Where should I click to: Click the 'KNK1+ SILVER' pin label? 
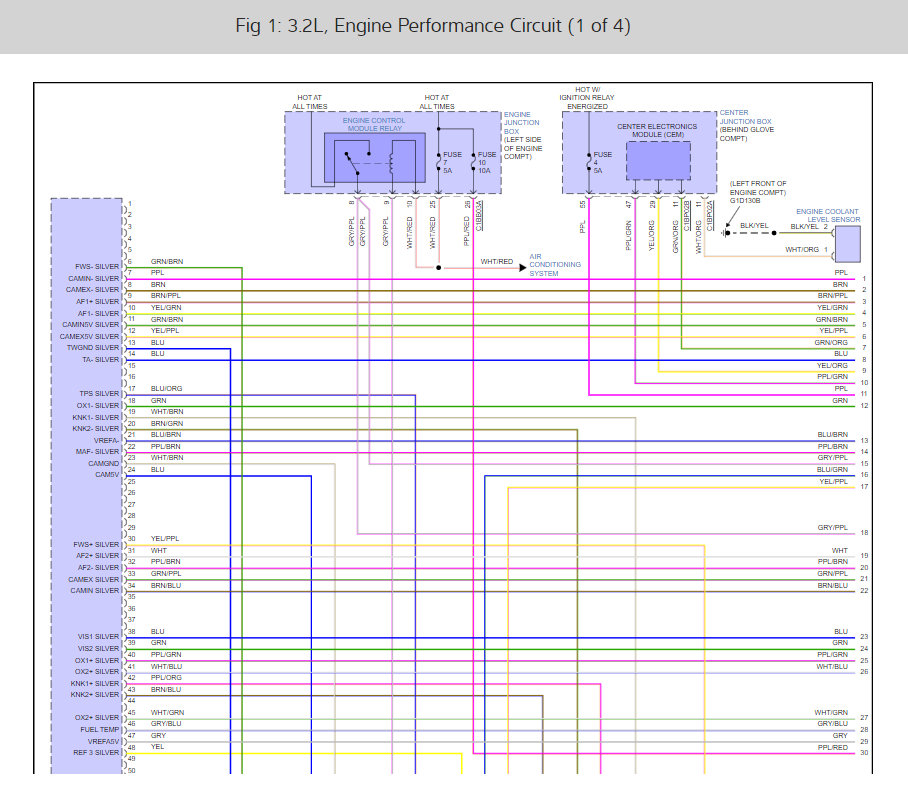coord(94,684)
